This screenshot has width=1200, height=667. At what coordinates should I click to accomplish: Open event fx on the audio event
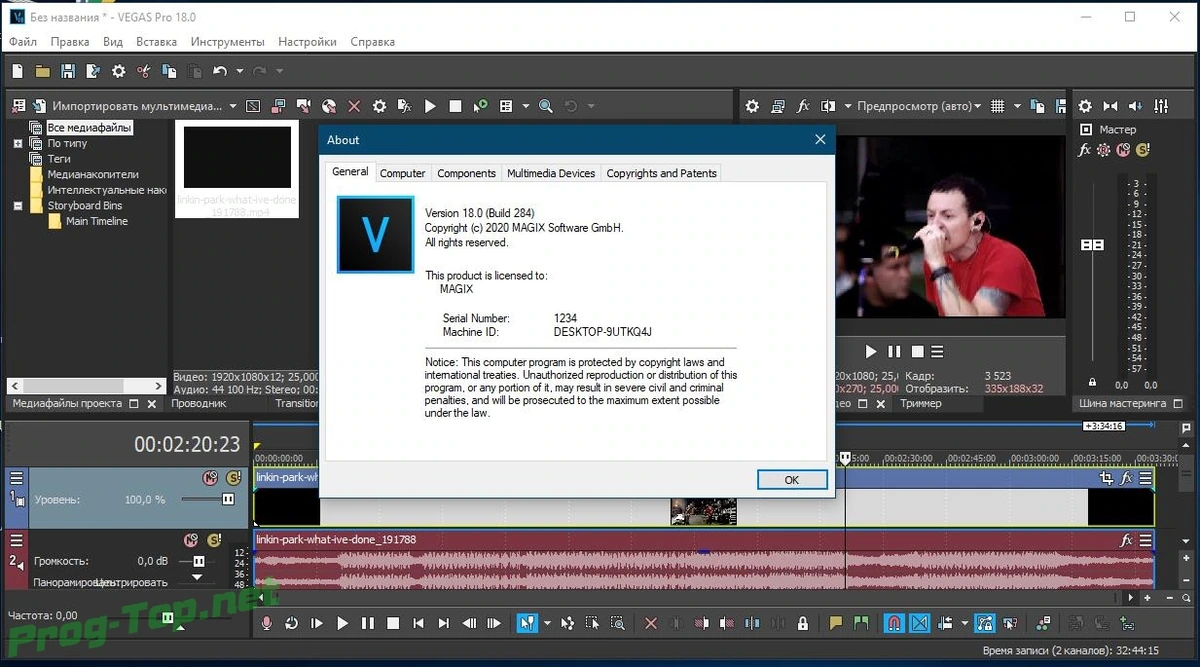click(x=1127, y=540)
